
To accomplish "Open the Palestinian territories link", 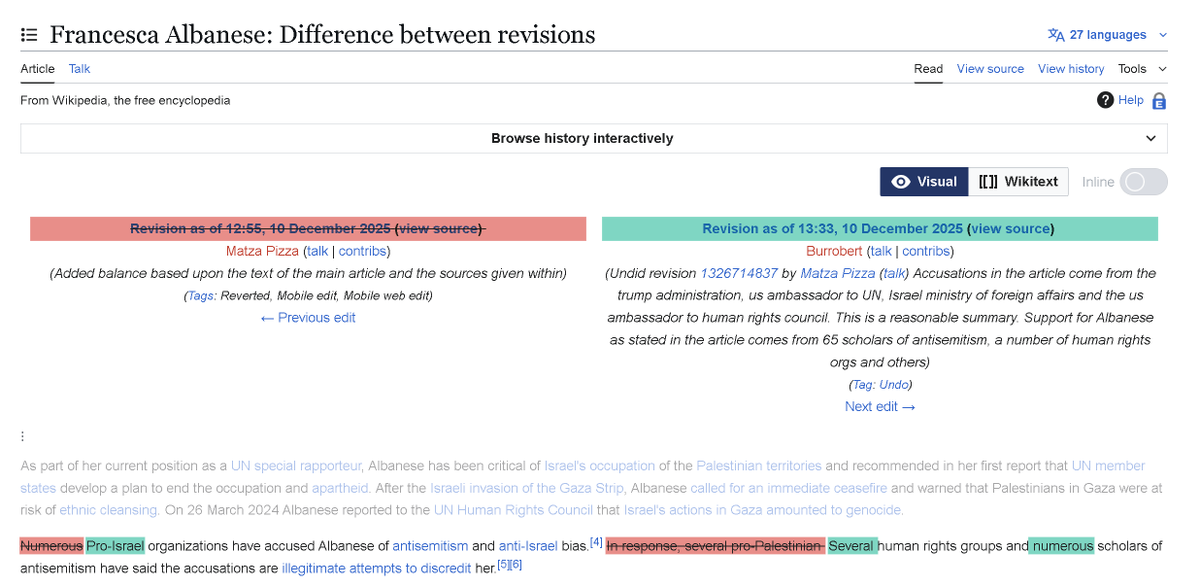I will (759, 466).
